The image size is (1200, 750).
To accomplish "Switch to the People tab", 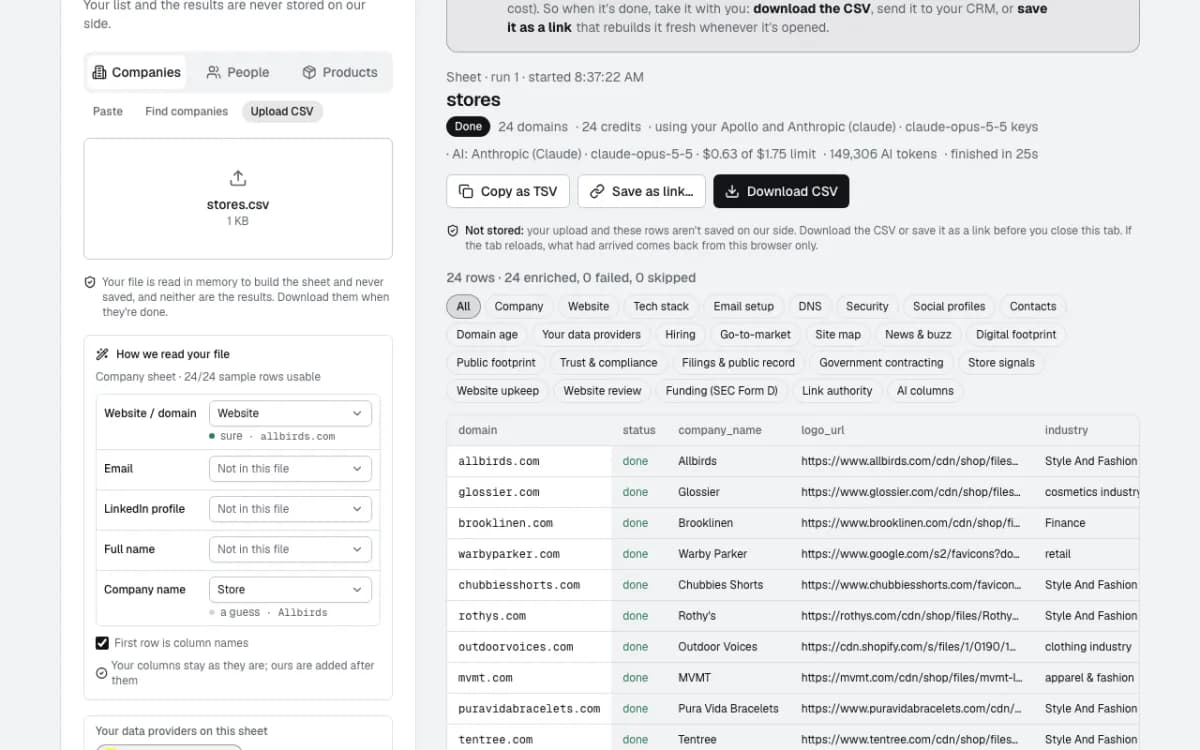I will point(238,72).
